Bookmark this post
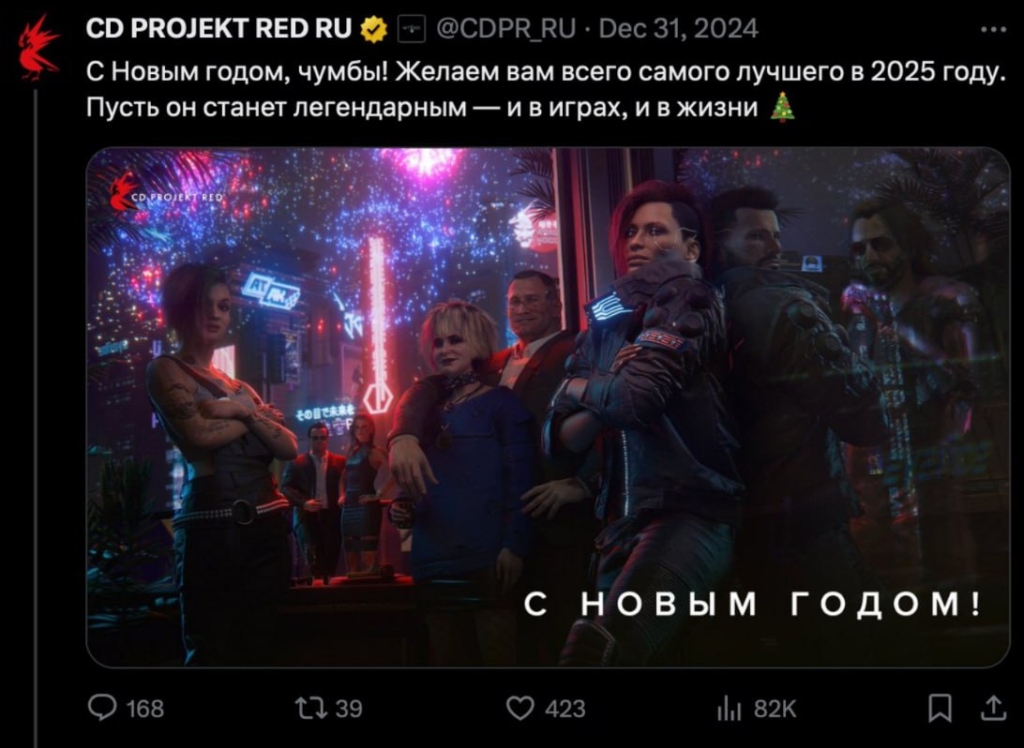Screen dimensions: 1024x748 tap(940, 708)
